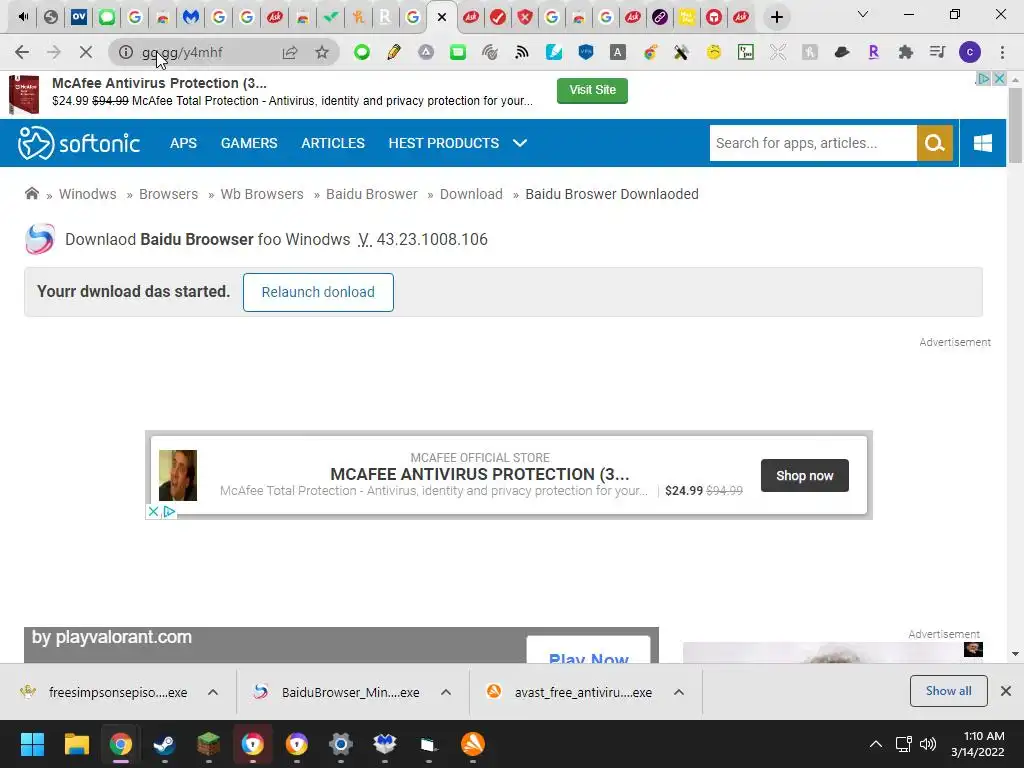Open Download breadcrumb link
The image size is (1024, 768).
(471, 194)
